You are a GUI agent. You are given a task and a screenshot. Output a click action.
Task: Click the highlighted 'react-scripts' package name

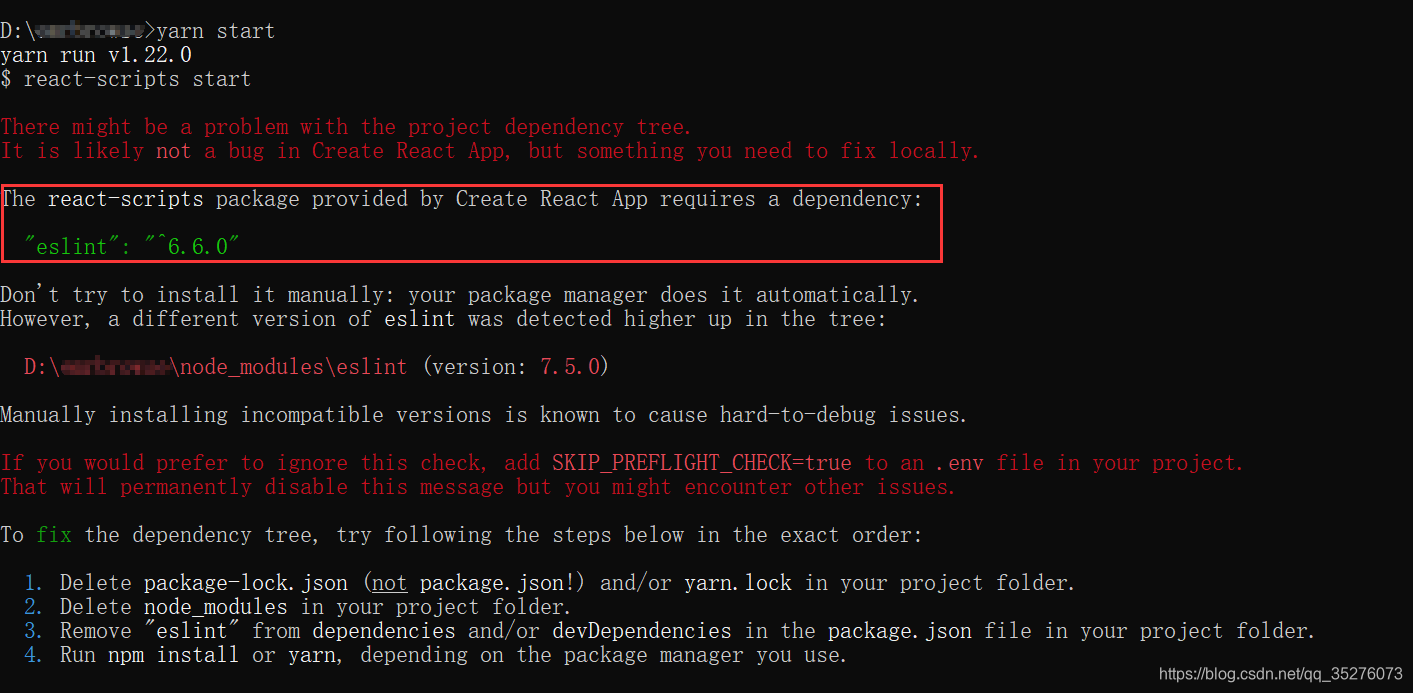pos(126,199)
